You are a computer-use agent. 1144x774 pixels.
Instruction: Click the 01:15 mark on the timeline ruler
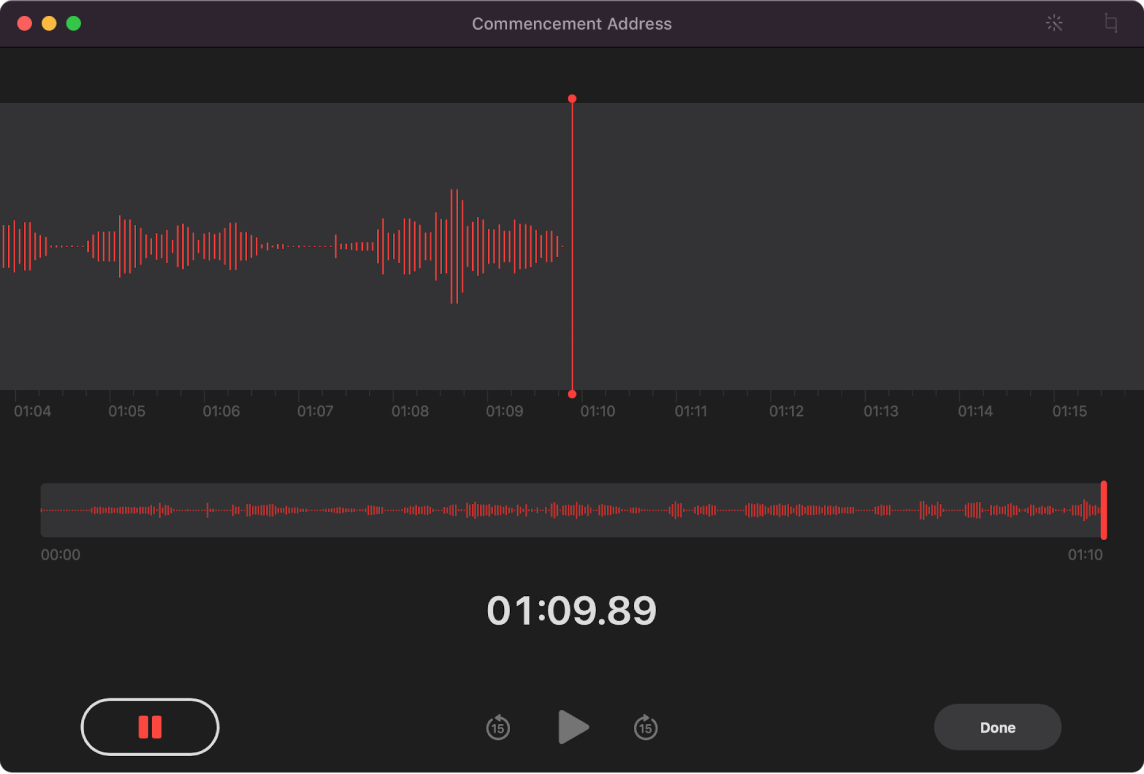pyautogui.click(x=1071, y=410)
